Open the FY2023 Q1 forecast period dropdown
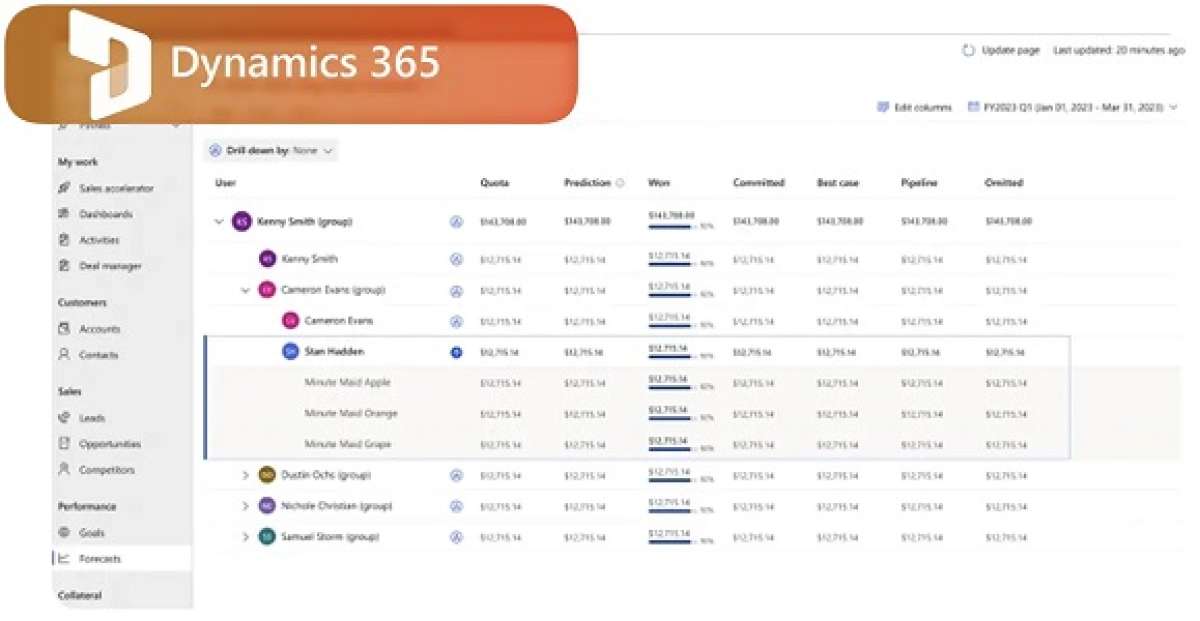 (x=1074, y=107)
